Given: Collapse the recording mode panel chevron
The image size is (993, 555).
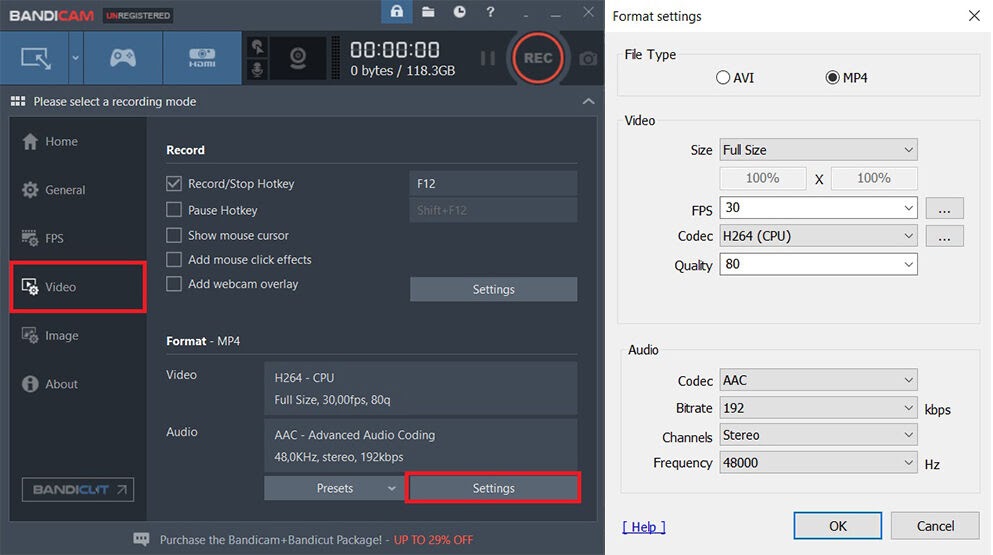Looking at the screenshot, I should (x=588, y=101).
